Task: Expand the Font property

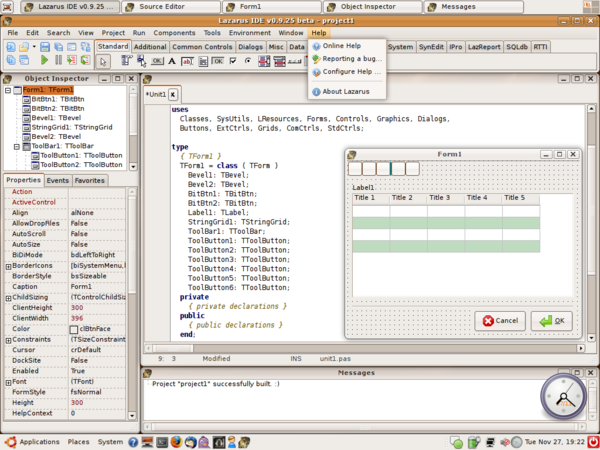Action: tap(8, 382)
